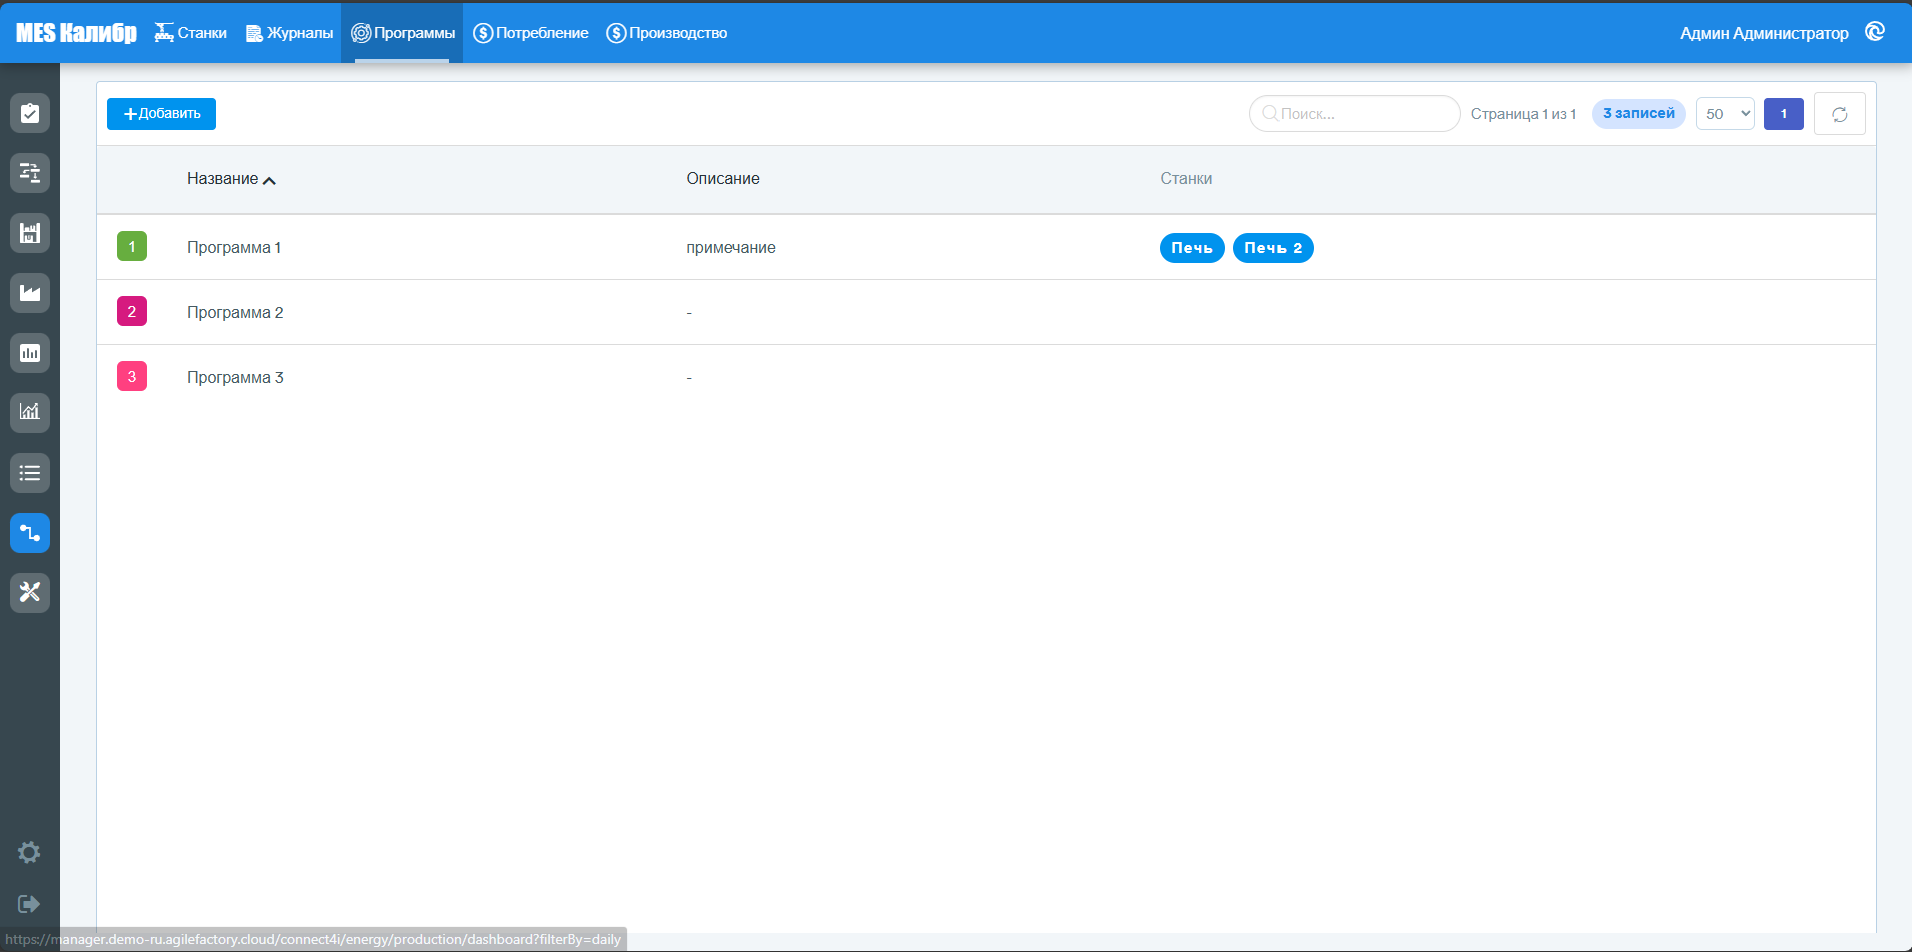1912x952 pixels.
Task: Click the Добавить button
Action: [161, 114]
